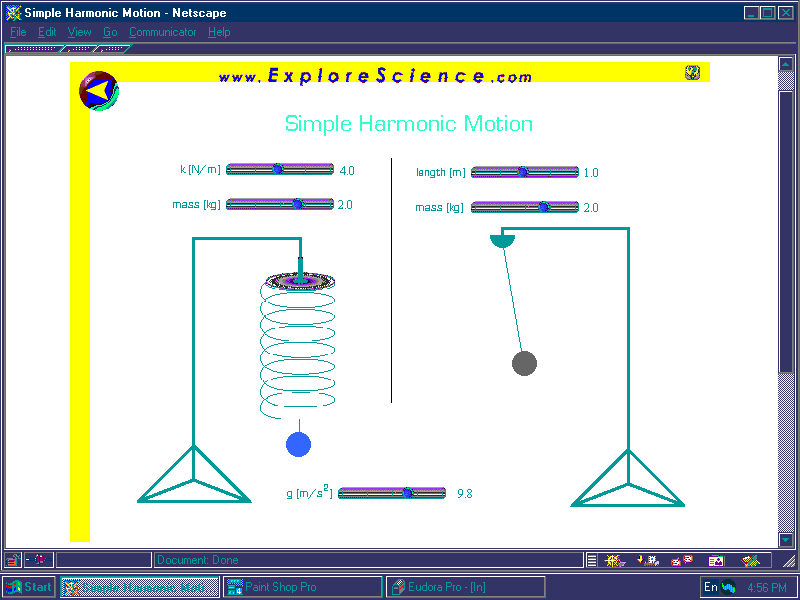This screenshot has height=600, width=800.
Task: Click the help icon on yellow banner
Action: click(692, 72)
